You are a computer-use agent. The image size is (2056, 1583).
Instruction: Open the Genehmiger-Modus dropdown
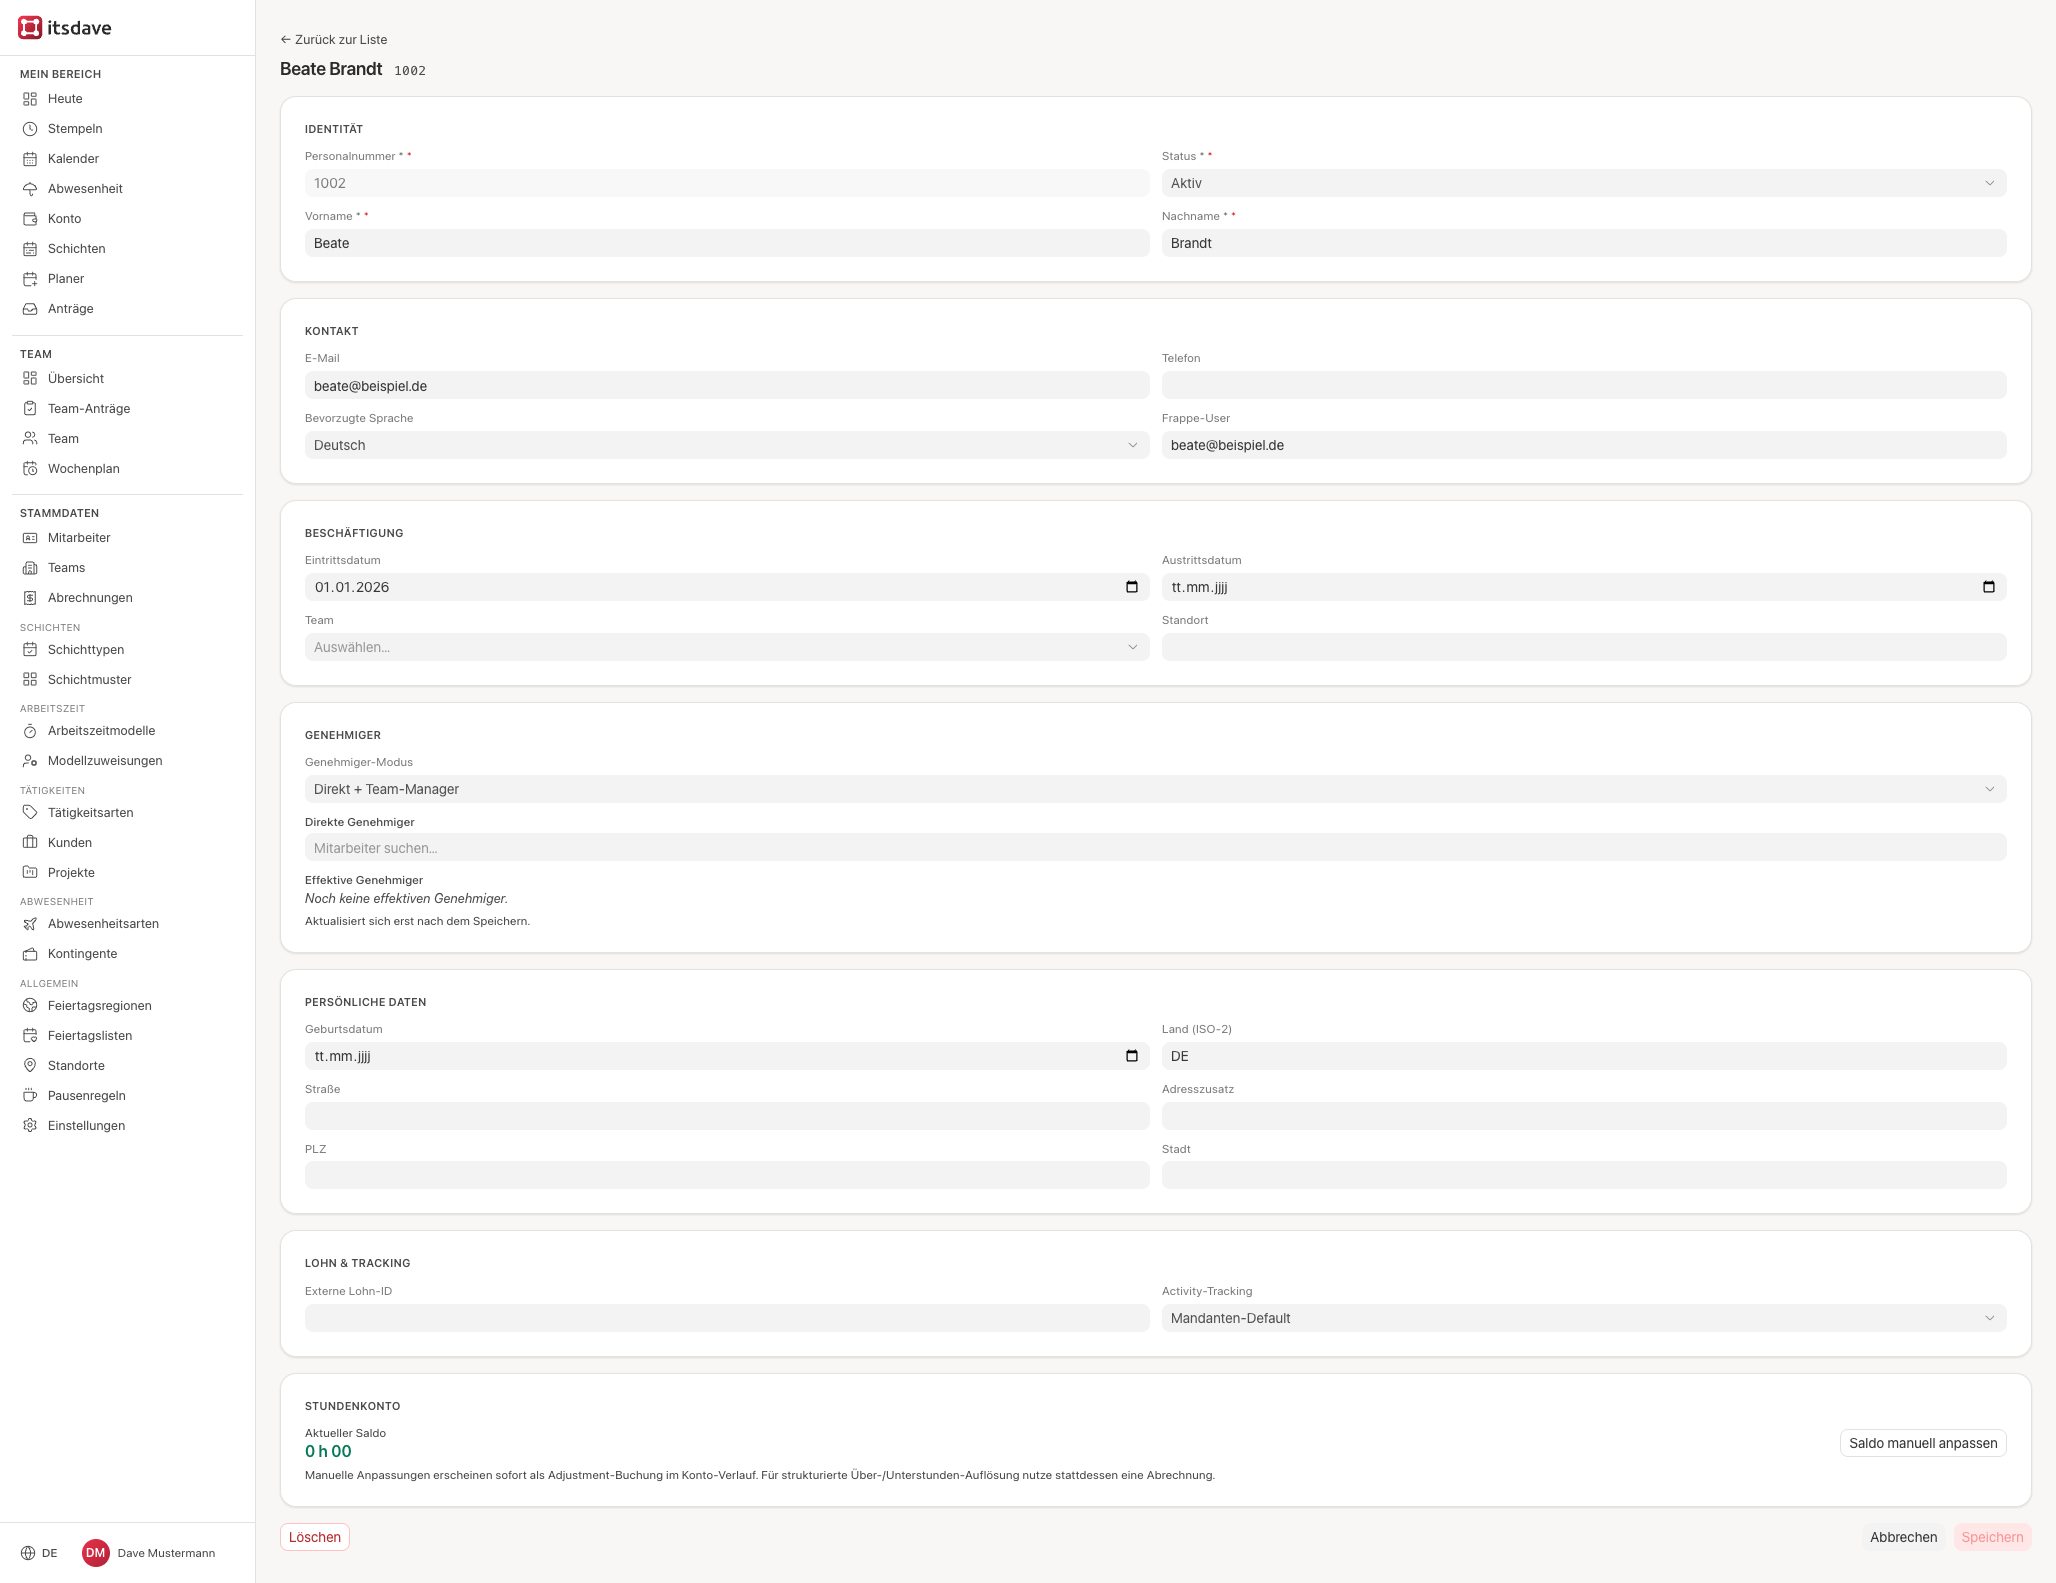1156,789
